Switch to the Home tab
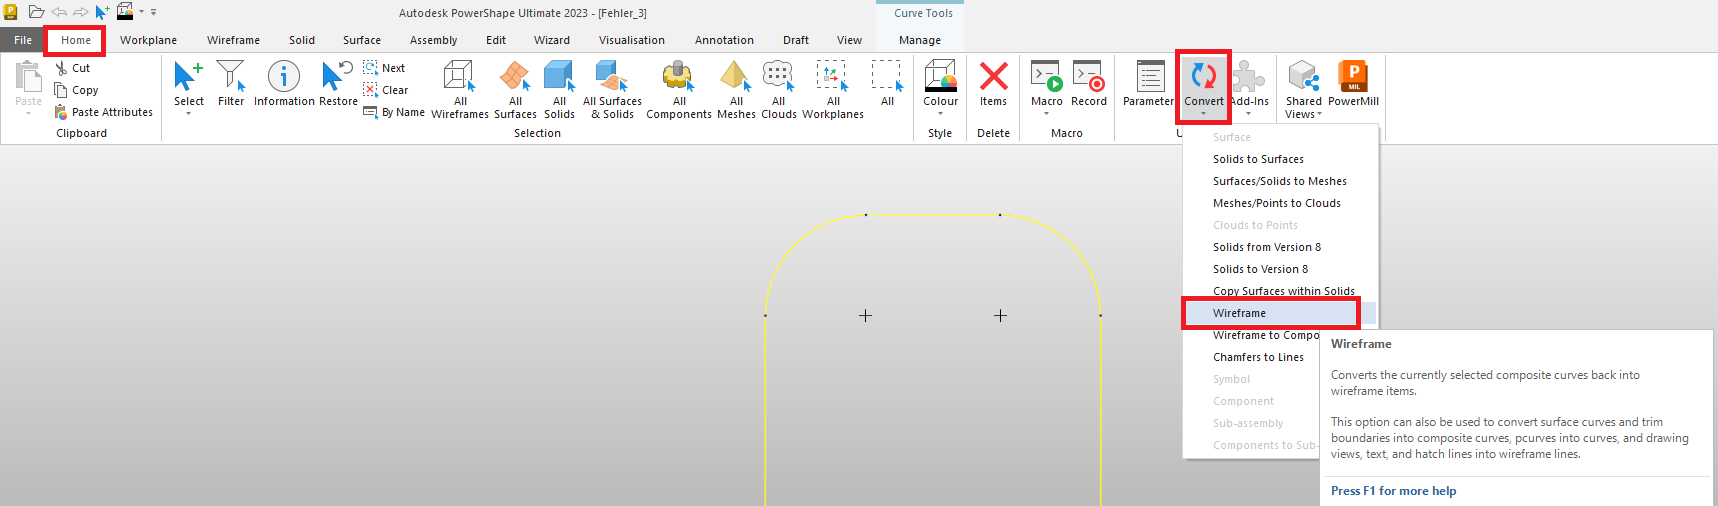This screenshot has height=506, width=1718. coord(76,40)
